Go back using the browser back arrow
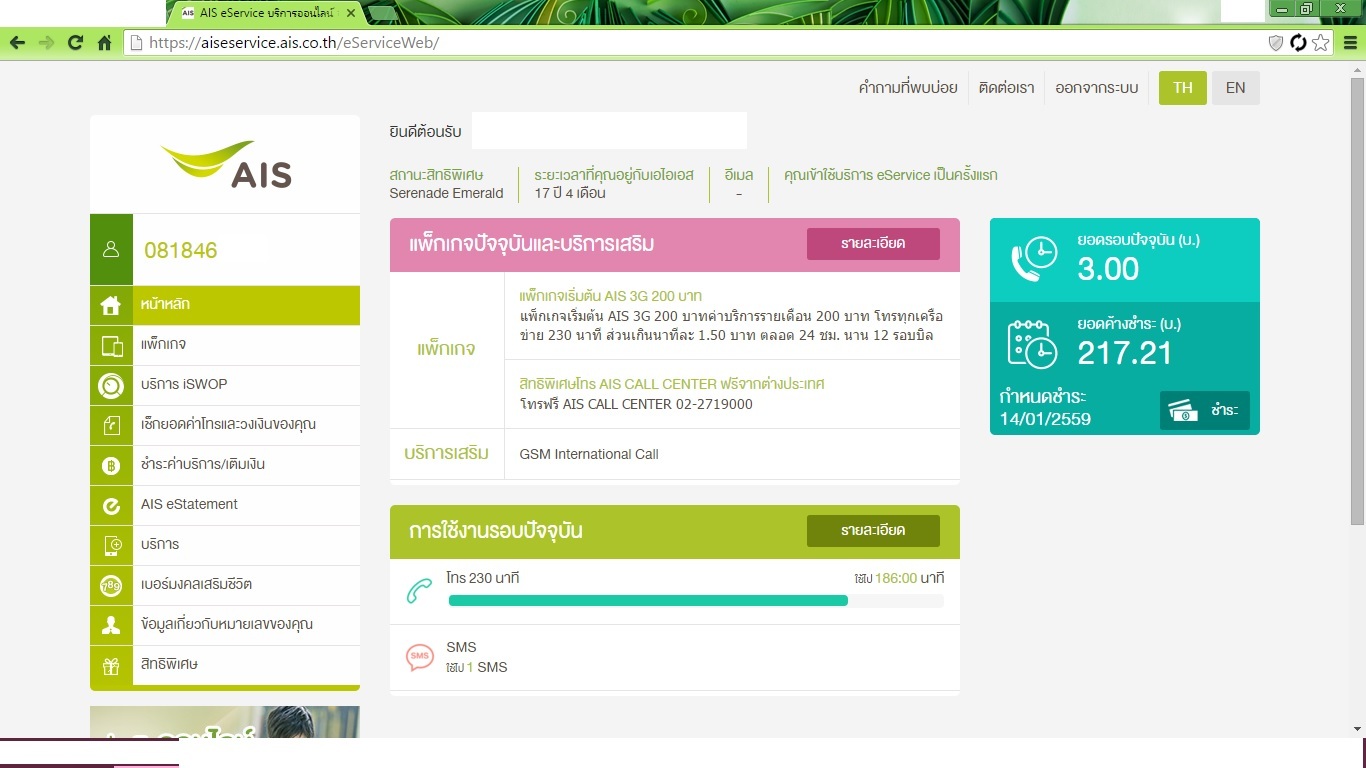This screenshot has width=1366, height=768. coord(17,43)
